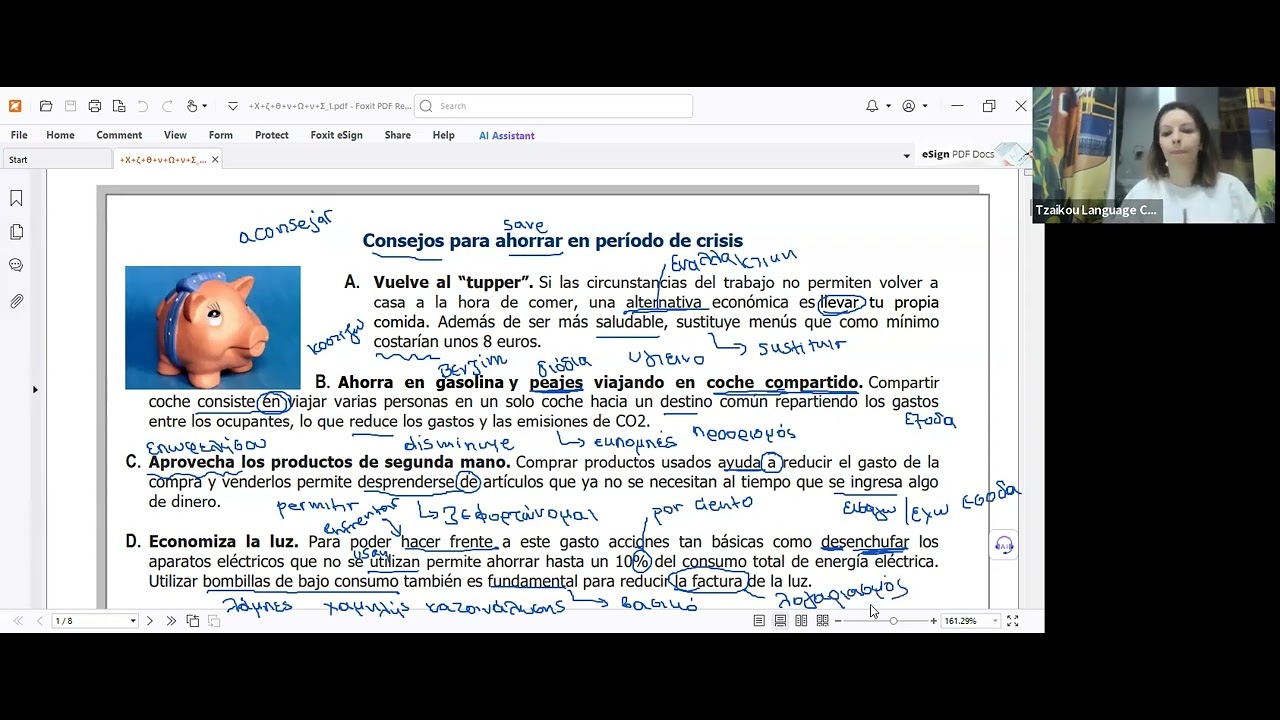Open the Bookmarks panel icon
The height and width of the screenshot is (720, 1280).
tap(16, 198)
